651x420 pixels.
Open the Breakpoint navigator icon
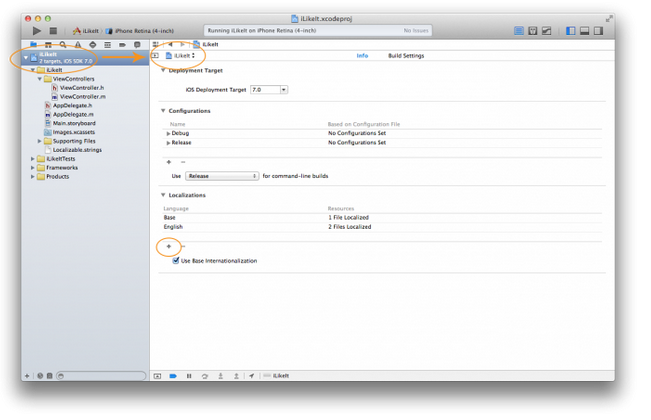(122, 44)
